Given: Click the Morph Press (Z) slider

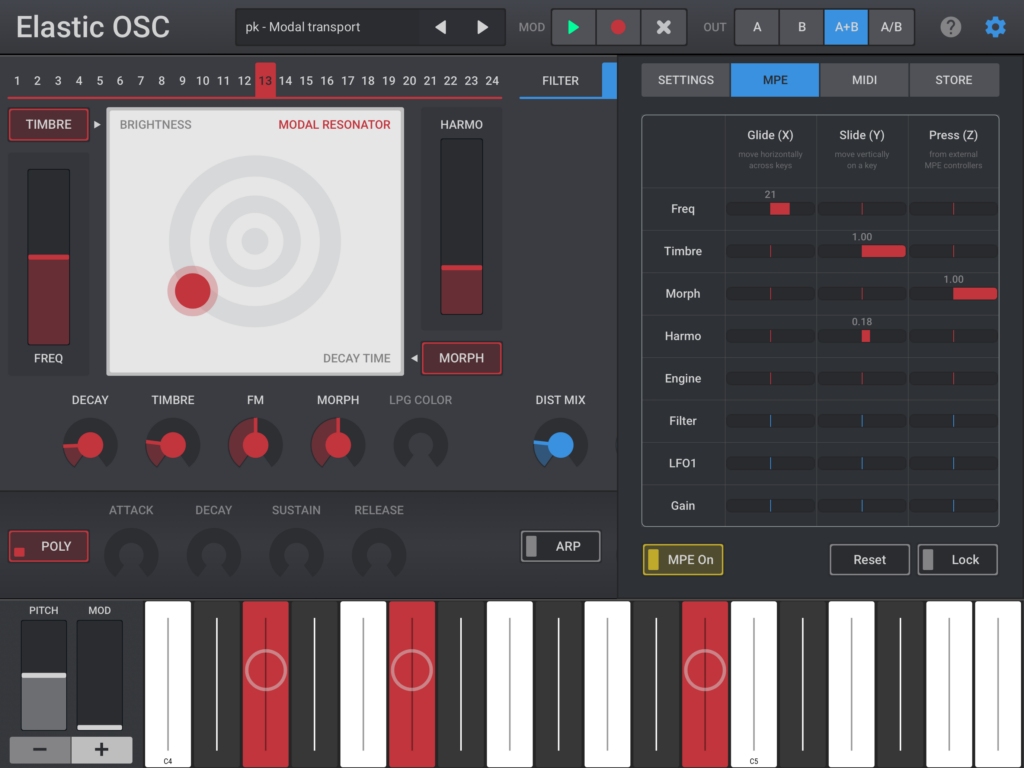Looking at the screenshot, I should pyautogui.click(x=953, y=294).
